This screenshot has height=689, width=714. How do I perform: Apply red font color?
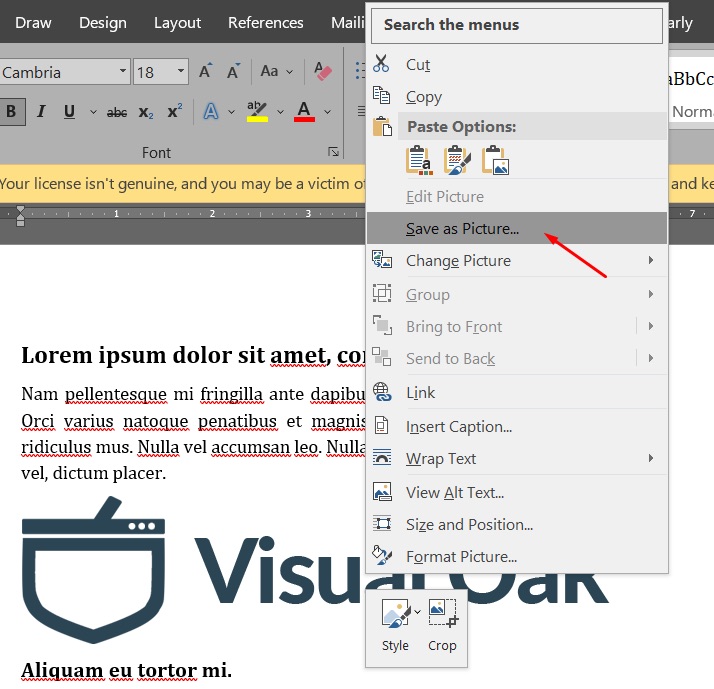click(304, 112)
